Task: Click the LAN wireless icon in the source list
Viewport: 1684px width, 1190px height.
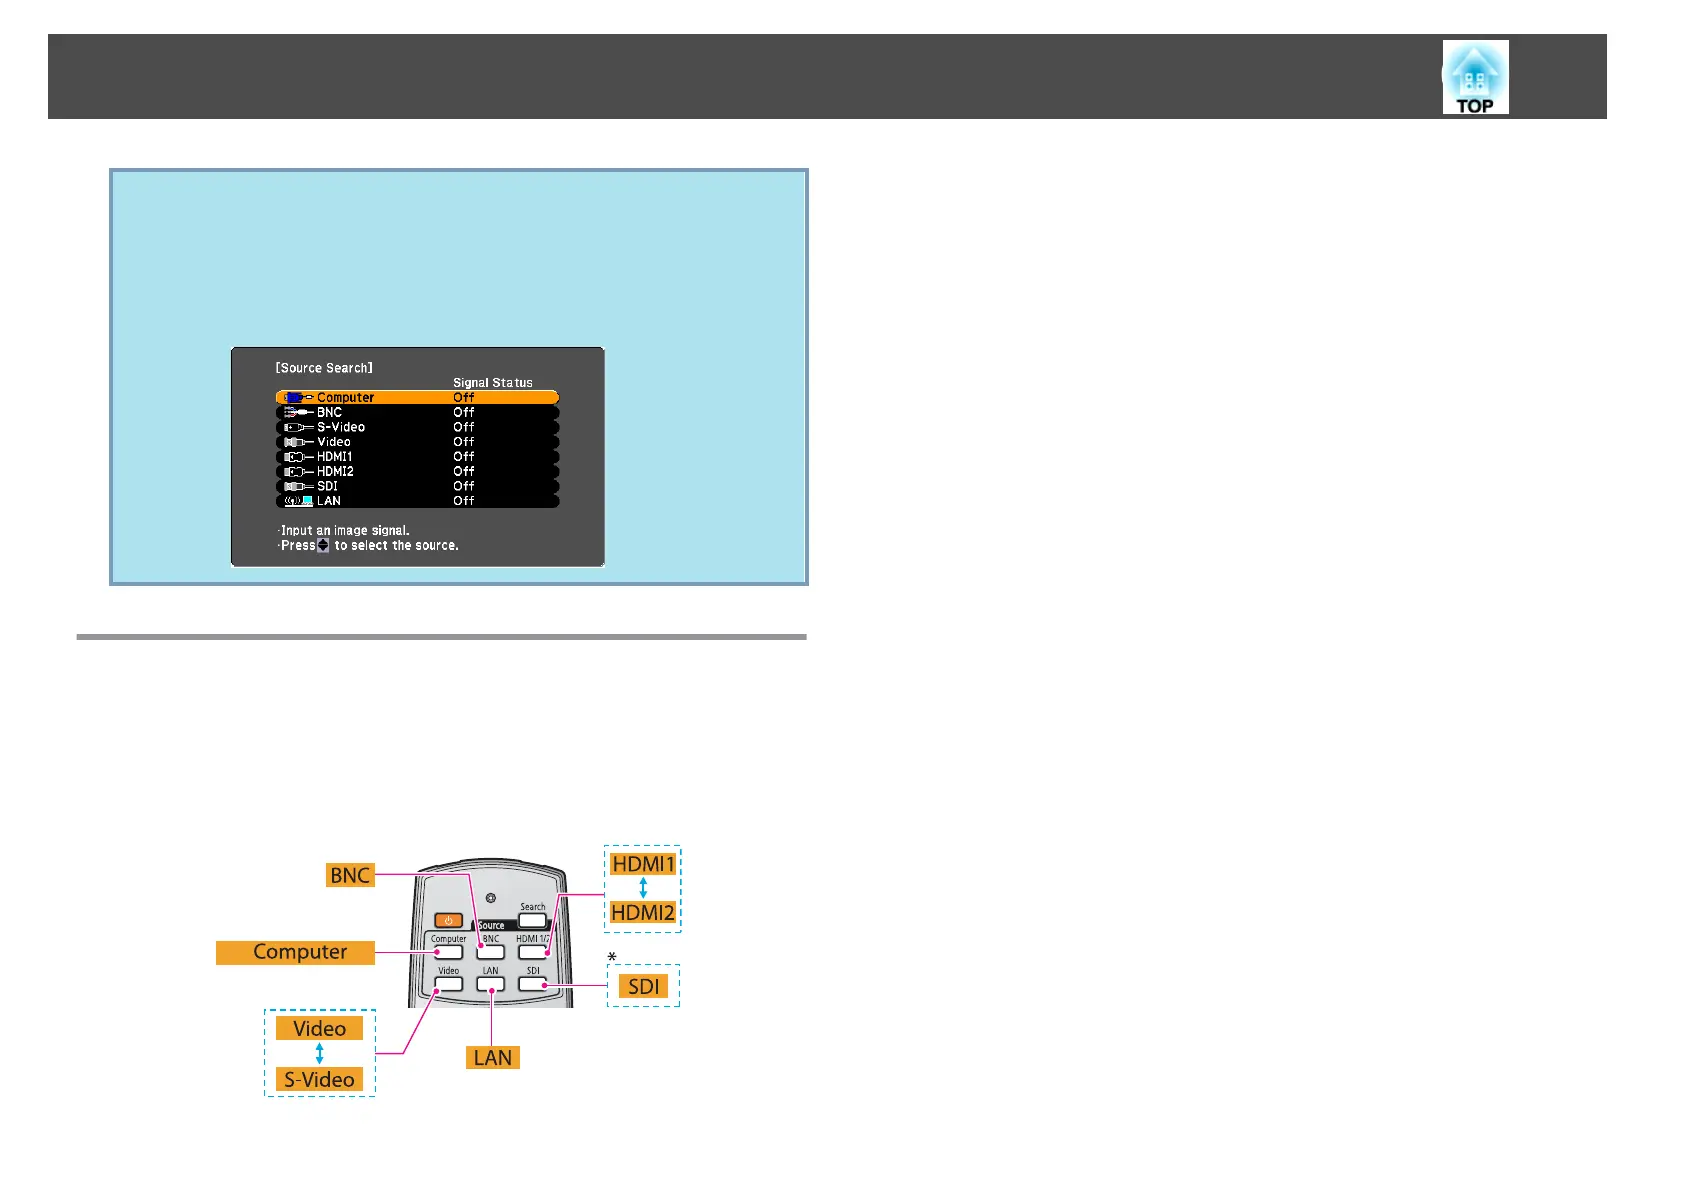Action: [298, 501]
